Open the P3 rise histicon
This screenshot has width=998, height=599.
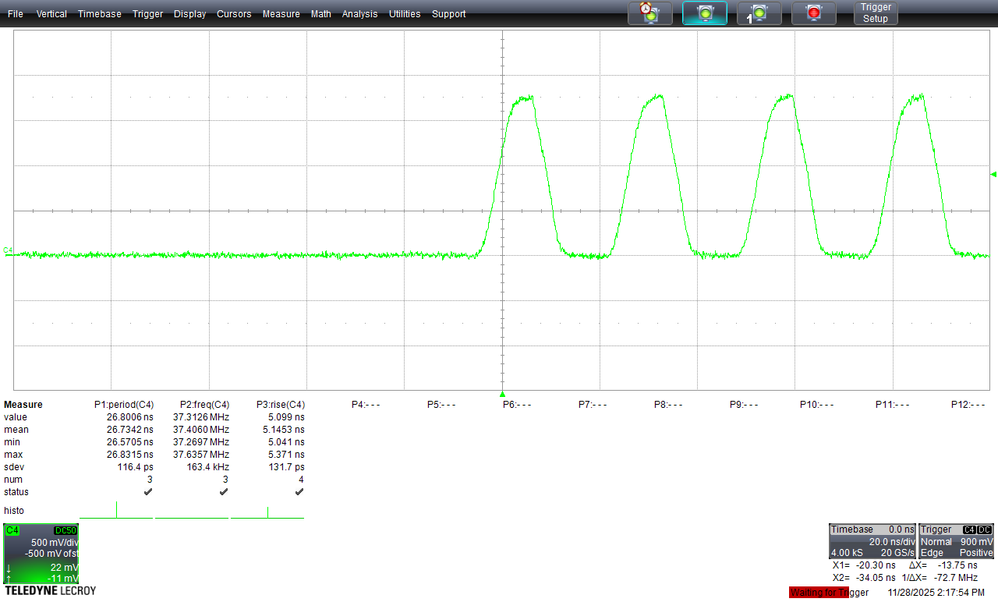pyautogui.click(x=267, y=511)
